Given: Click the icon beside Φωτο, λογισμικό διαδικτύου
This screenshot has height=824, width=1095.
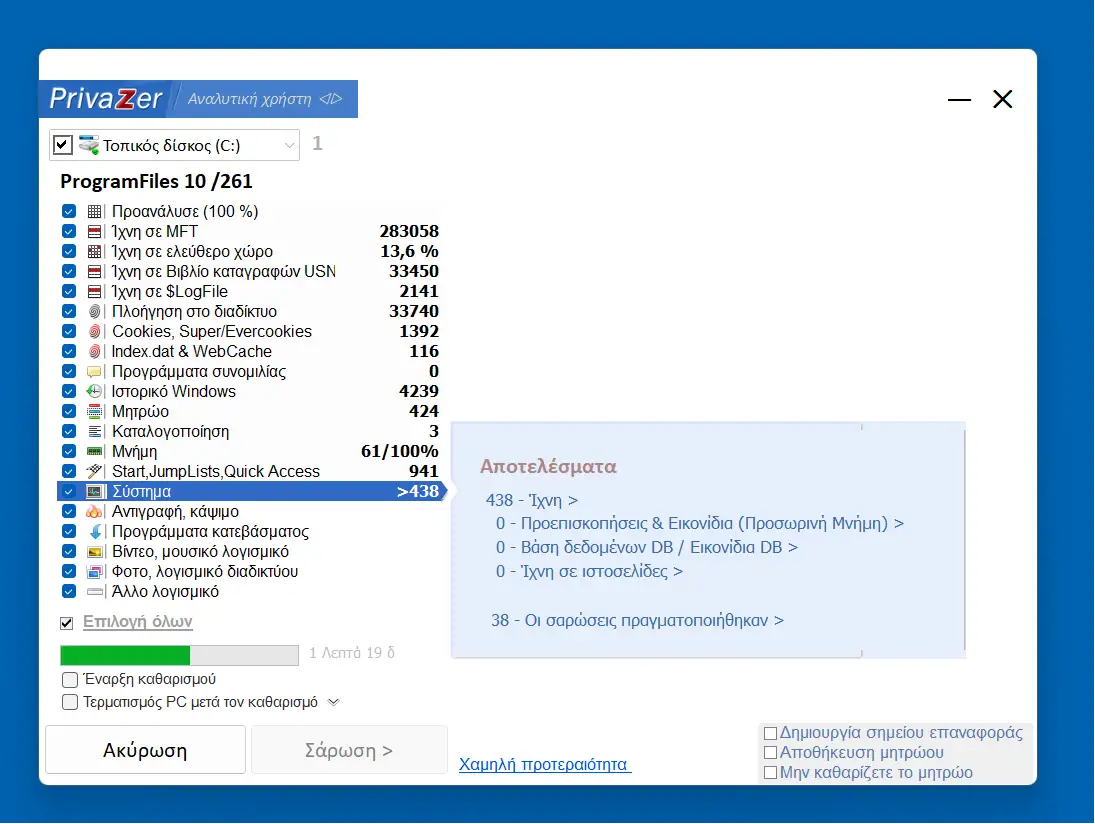Looking at the screenshot, I should 94,572.
